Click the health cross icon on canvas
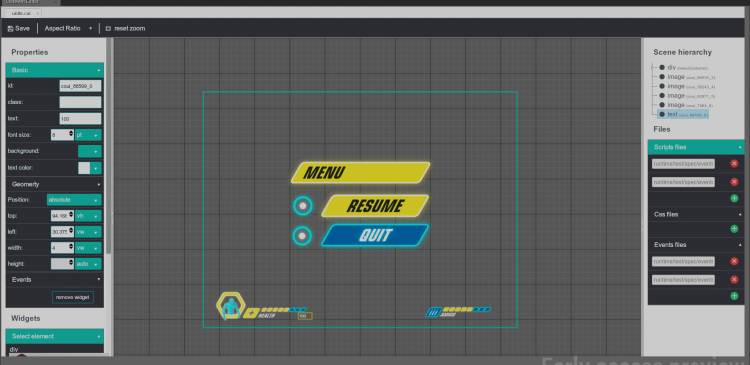 pyautogui.click(x=251, y=313)
